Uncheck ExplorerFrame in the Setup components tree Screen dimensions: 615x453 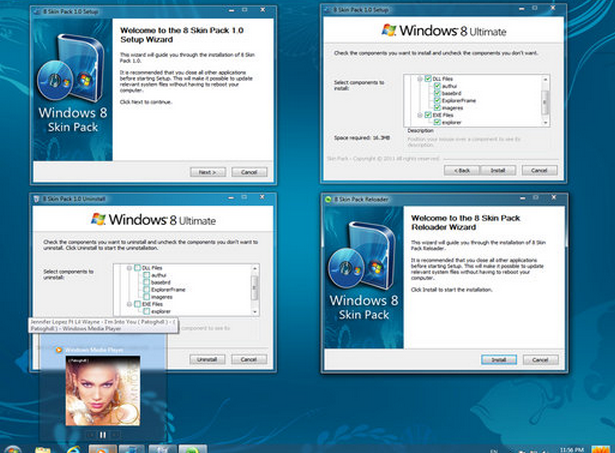click(x=437, y=100)
